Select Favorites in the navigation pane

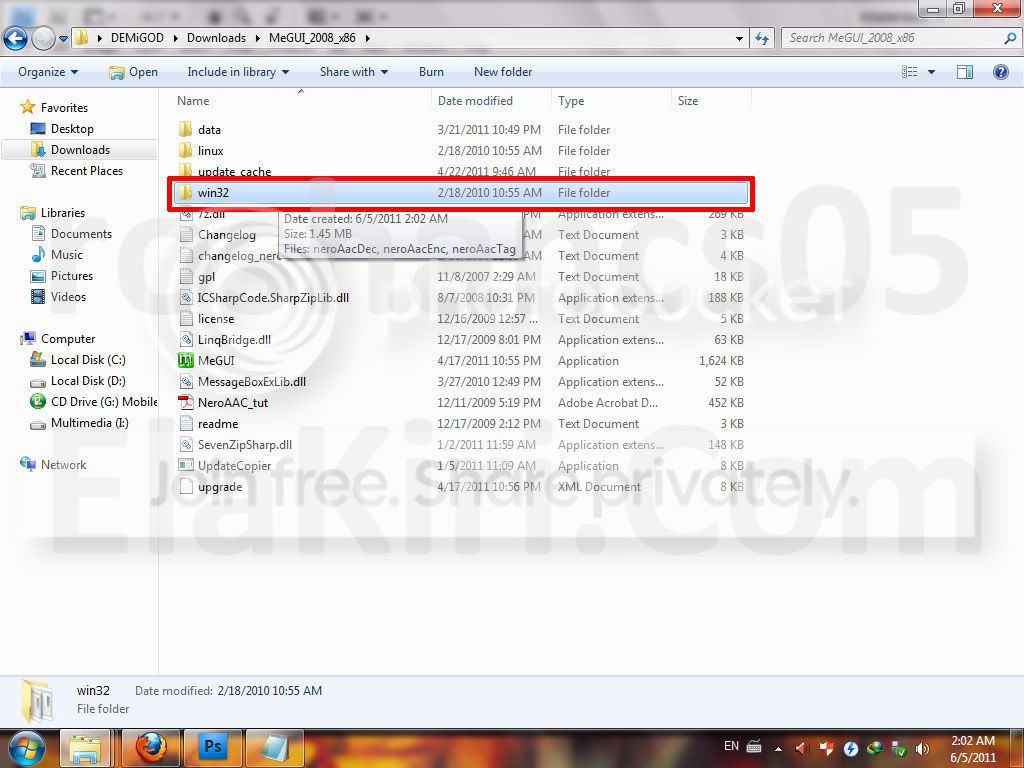64,108
